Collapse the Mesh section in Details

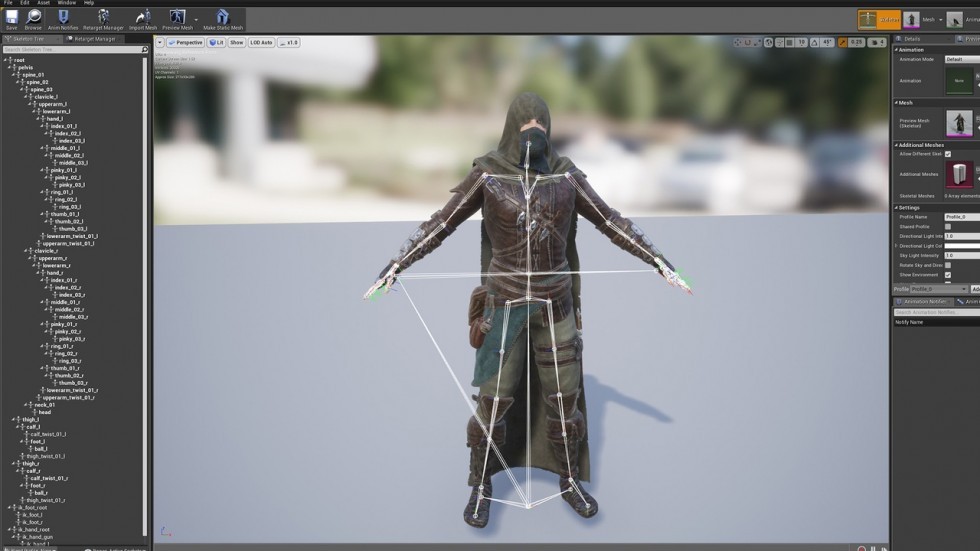pyautogui.click(x=896, y=102)
